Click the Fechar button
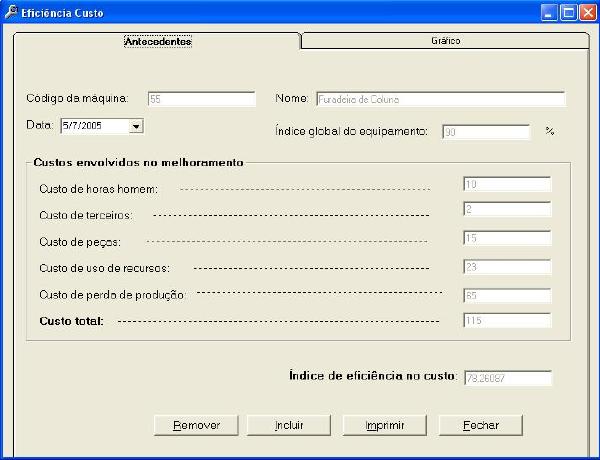Viewport: 600px width, 460px height. tap(481, 425)
